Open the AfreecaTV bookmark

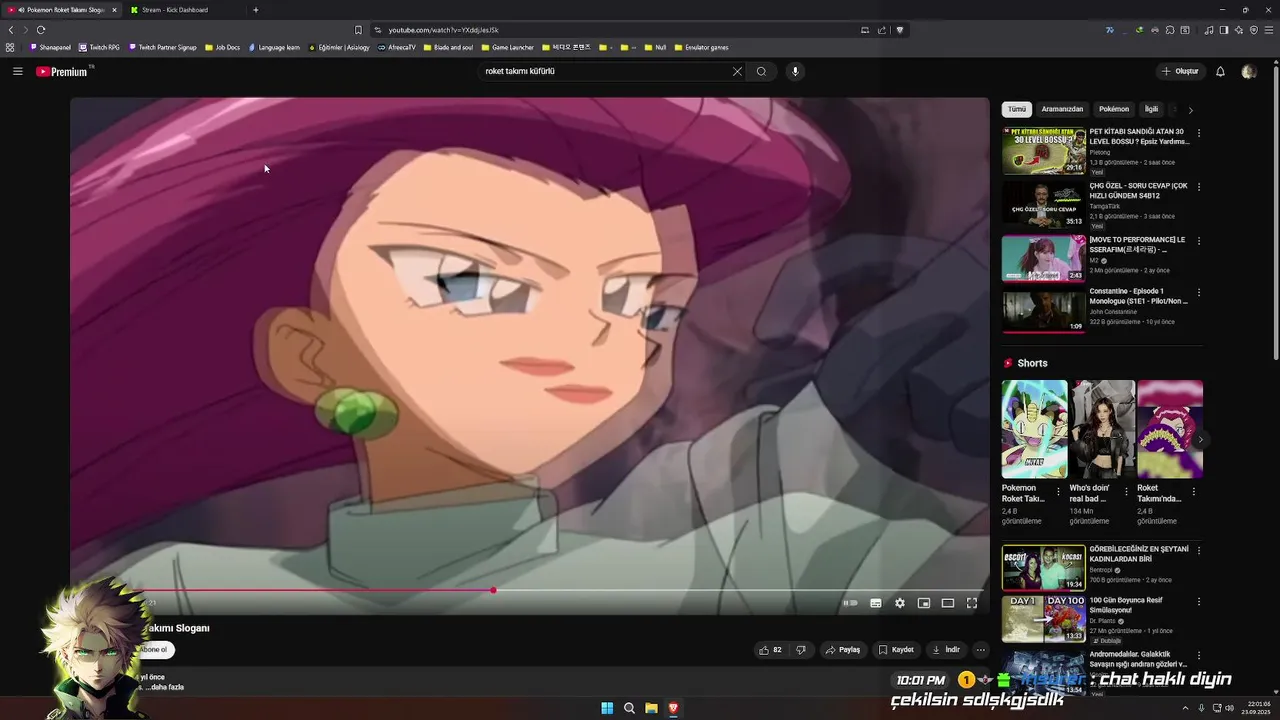tap(397, 47)
